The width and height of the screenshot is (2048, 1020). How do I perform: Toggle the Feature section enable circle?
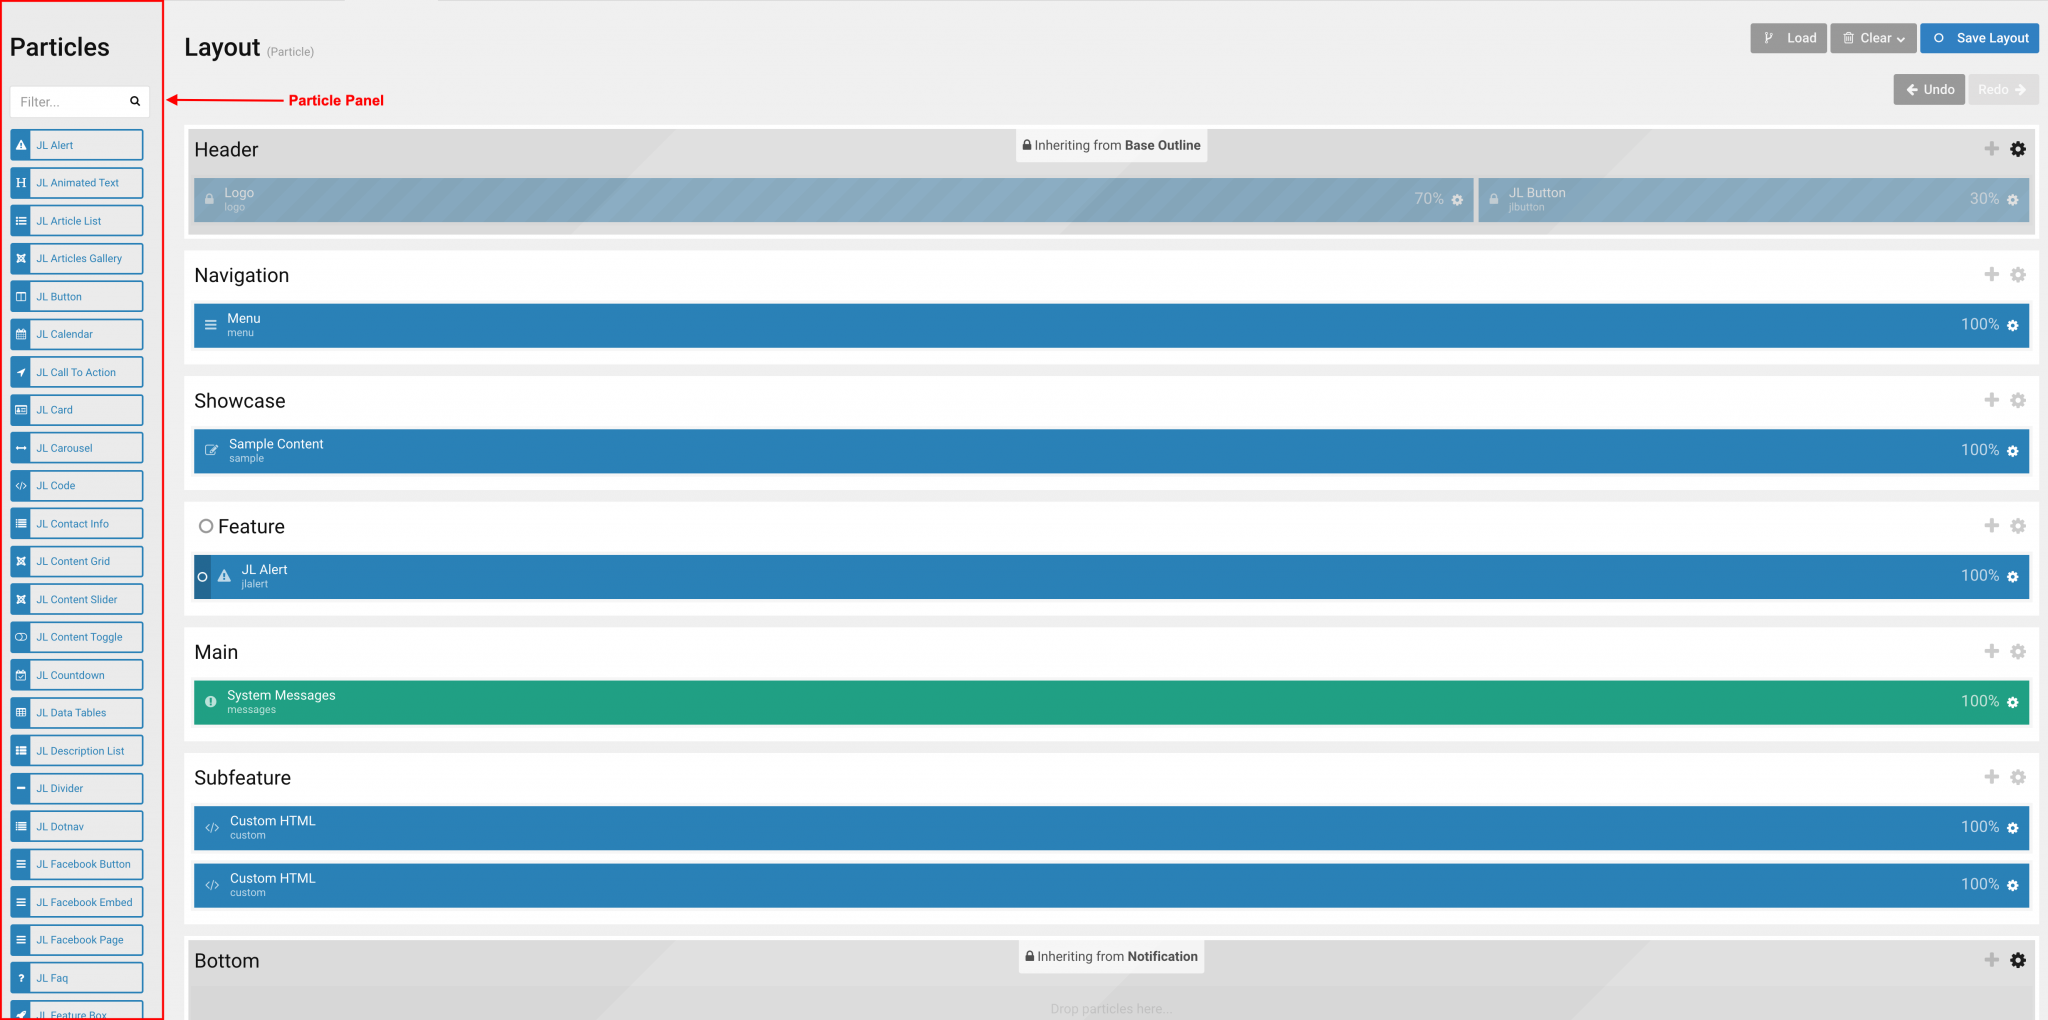pyautogui.click(x=206, y=526)
